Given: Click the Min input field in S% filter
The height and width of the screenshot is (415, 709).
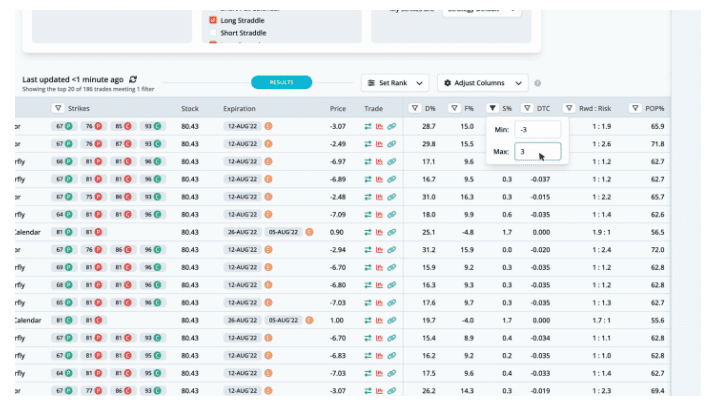Looking at the screenshot, I should (x=539, y=130).
